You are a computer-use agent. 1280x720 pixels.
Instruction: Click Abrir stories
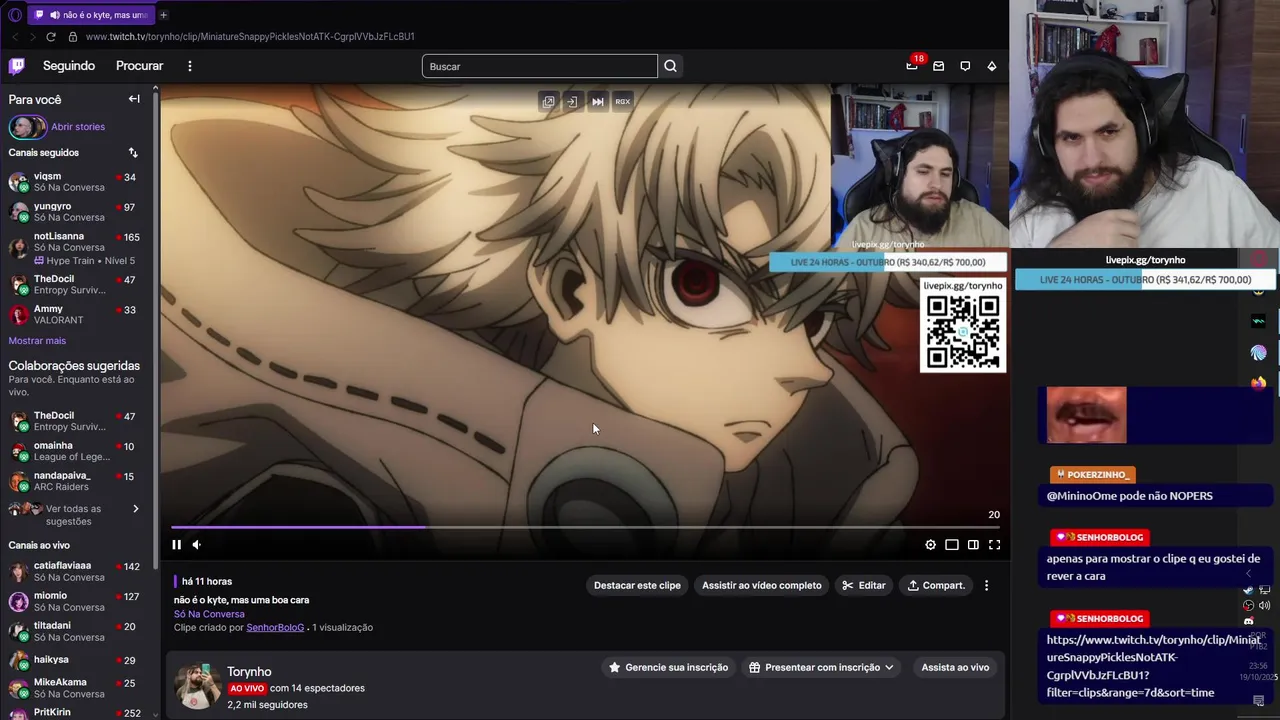click(x=78, y=127)
